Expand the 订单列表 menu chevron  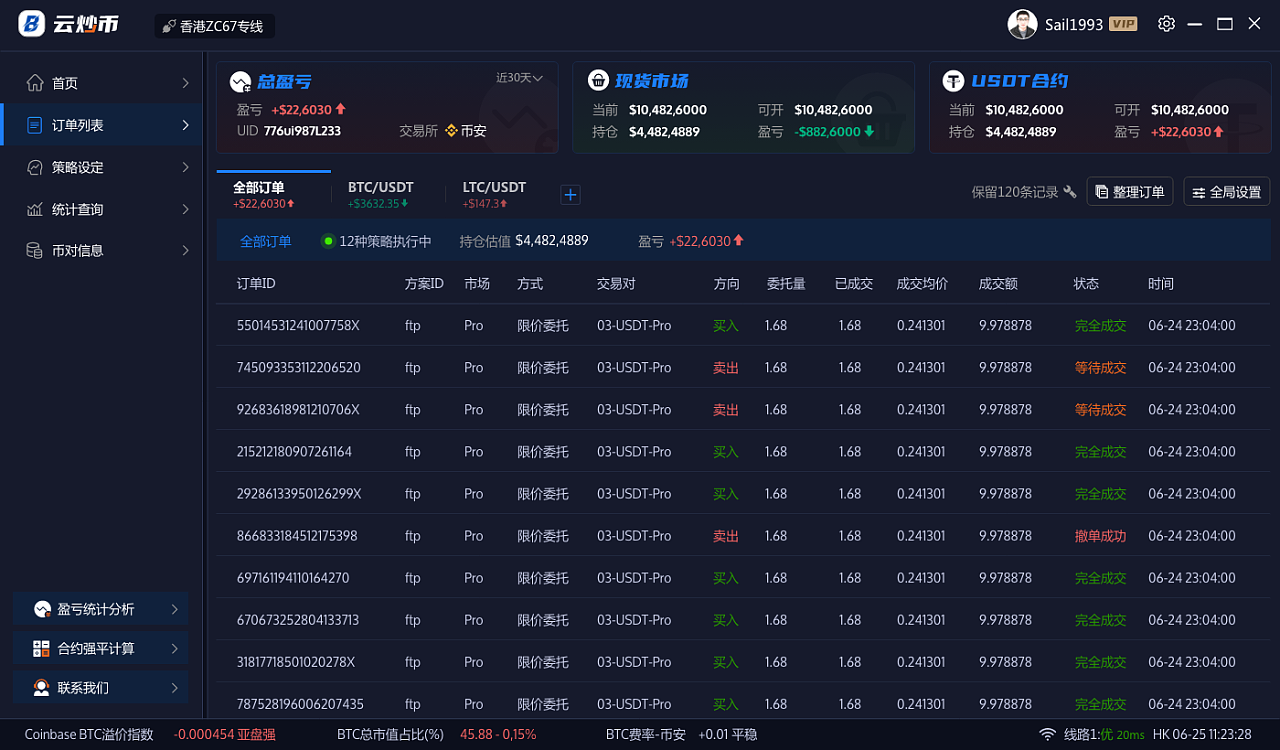(186, 125)
